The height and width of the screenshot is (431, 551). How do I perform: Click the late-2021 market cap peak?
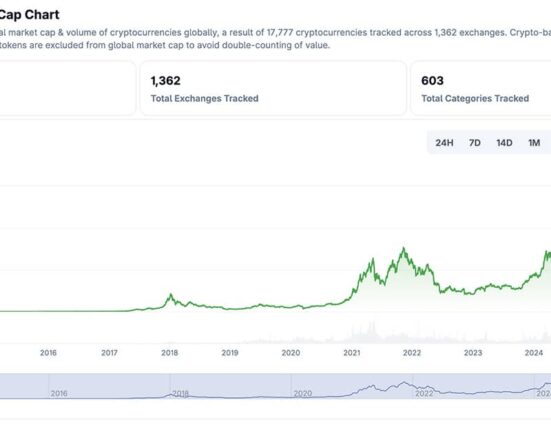[403, 249]
